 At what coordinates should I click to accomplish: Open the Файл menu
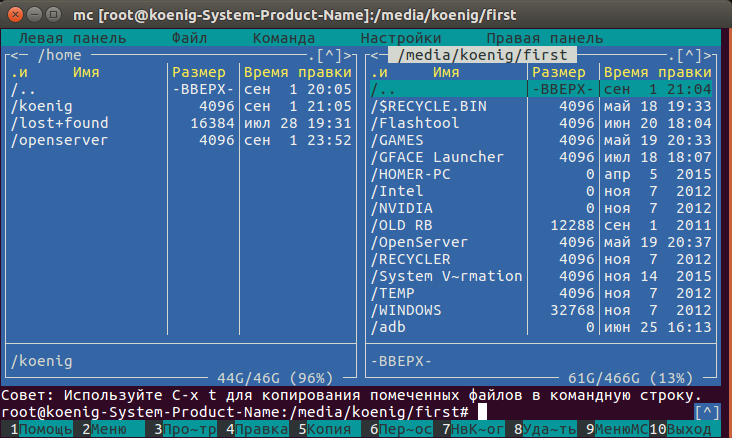click(x=189, y=38)
